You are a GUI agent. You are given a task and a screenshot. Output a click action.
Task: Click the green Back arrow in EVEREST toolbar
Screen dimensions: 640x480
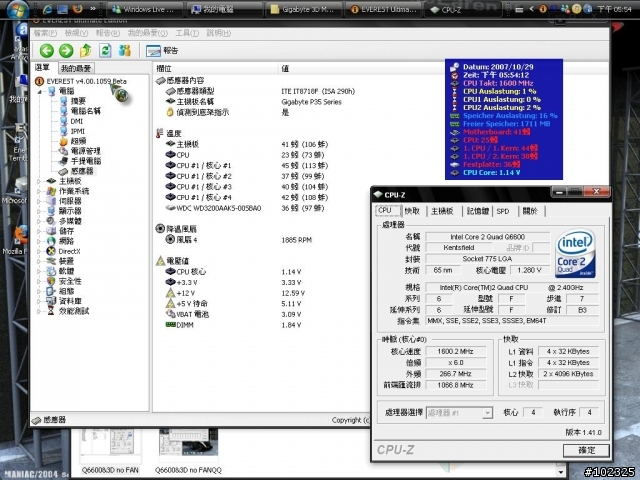[x=47, y=51]
